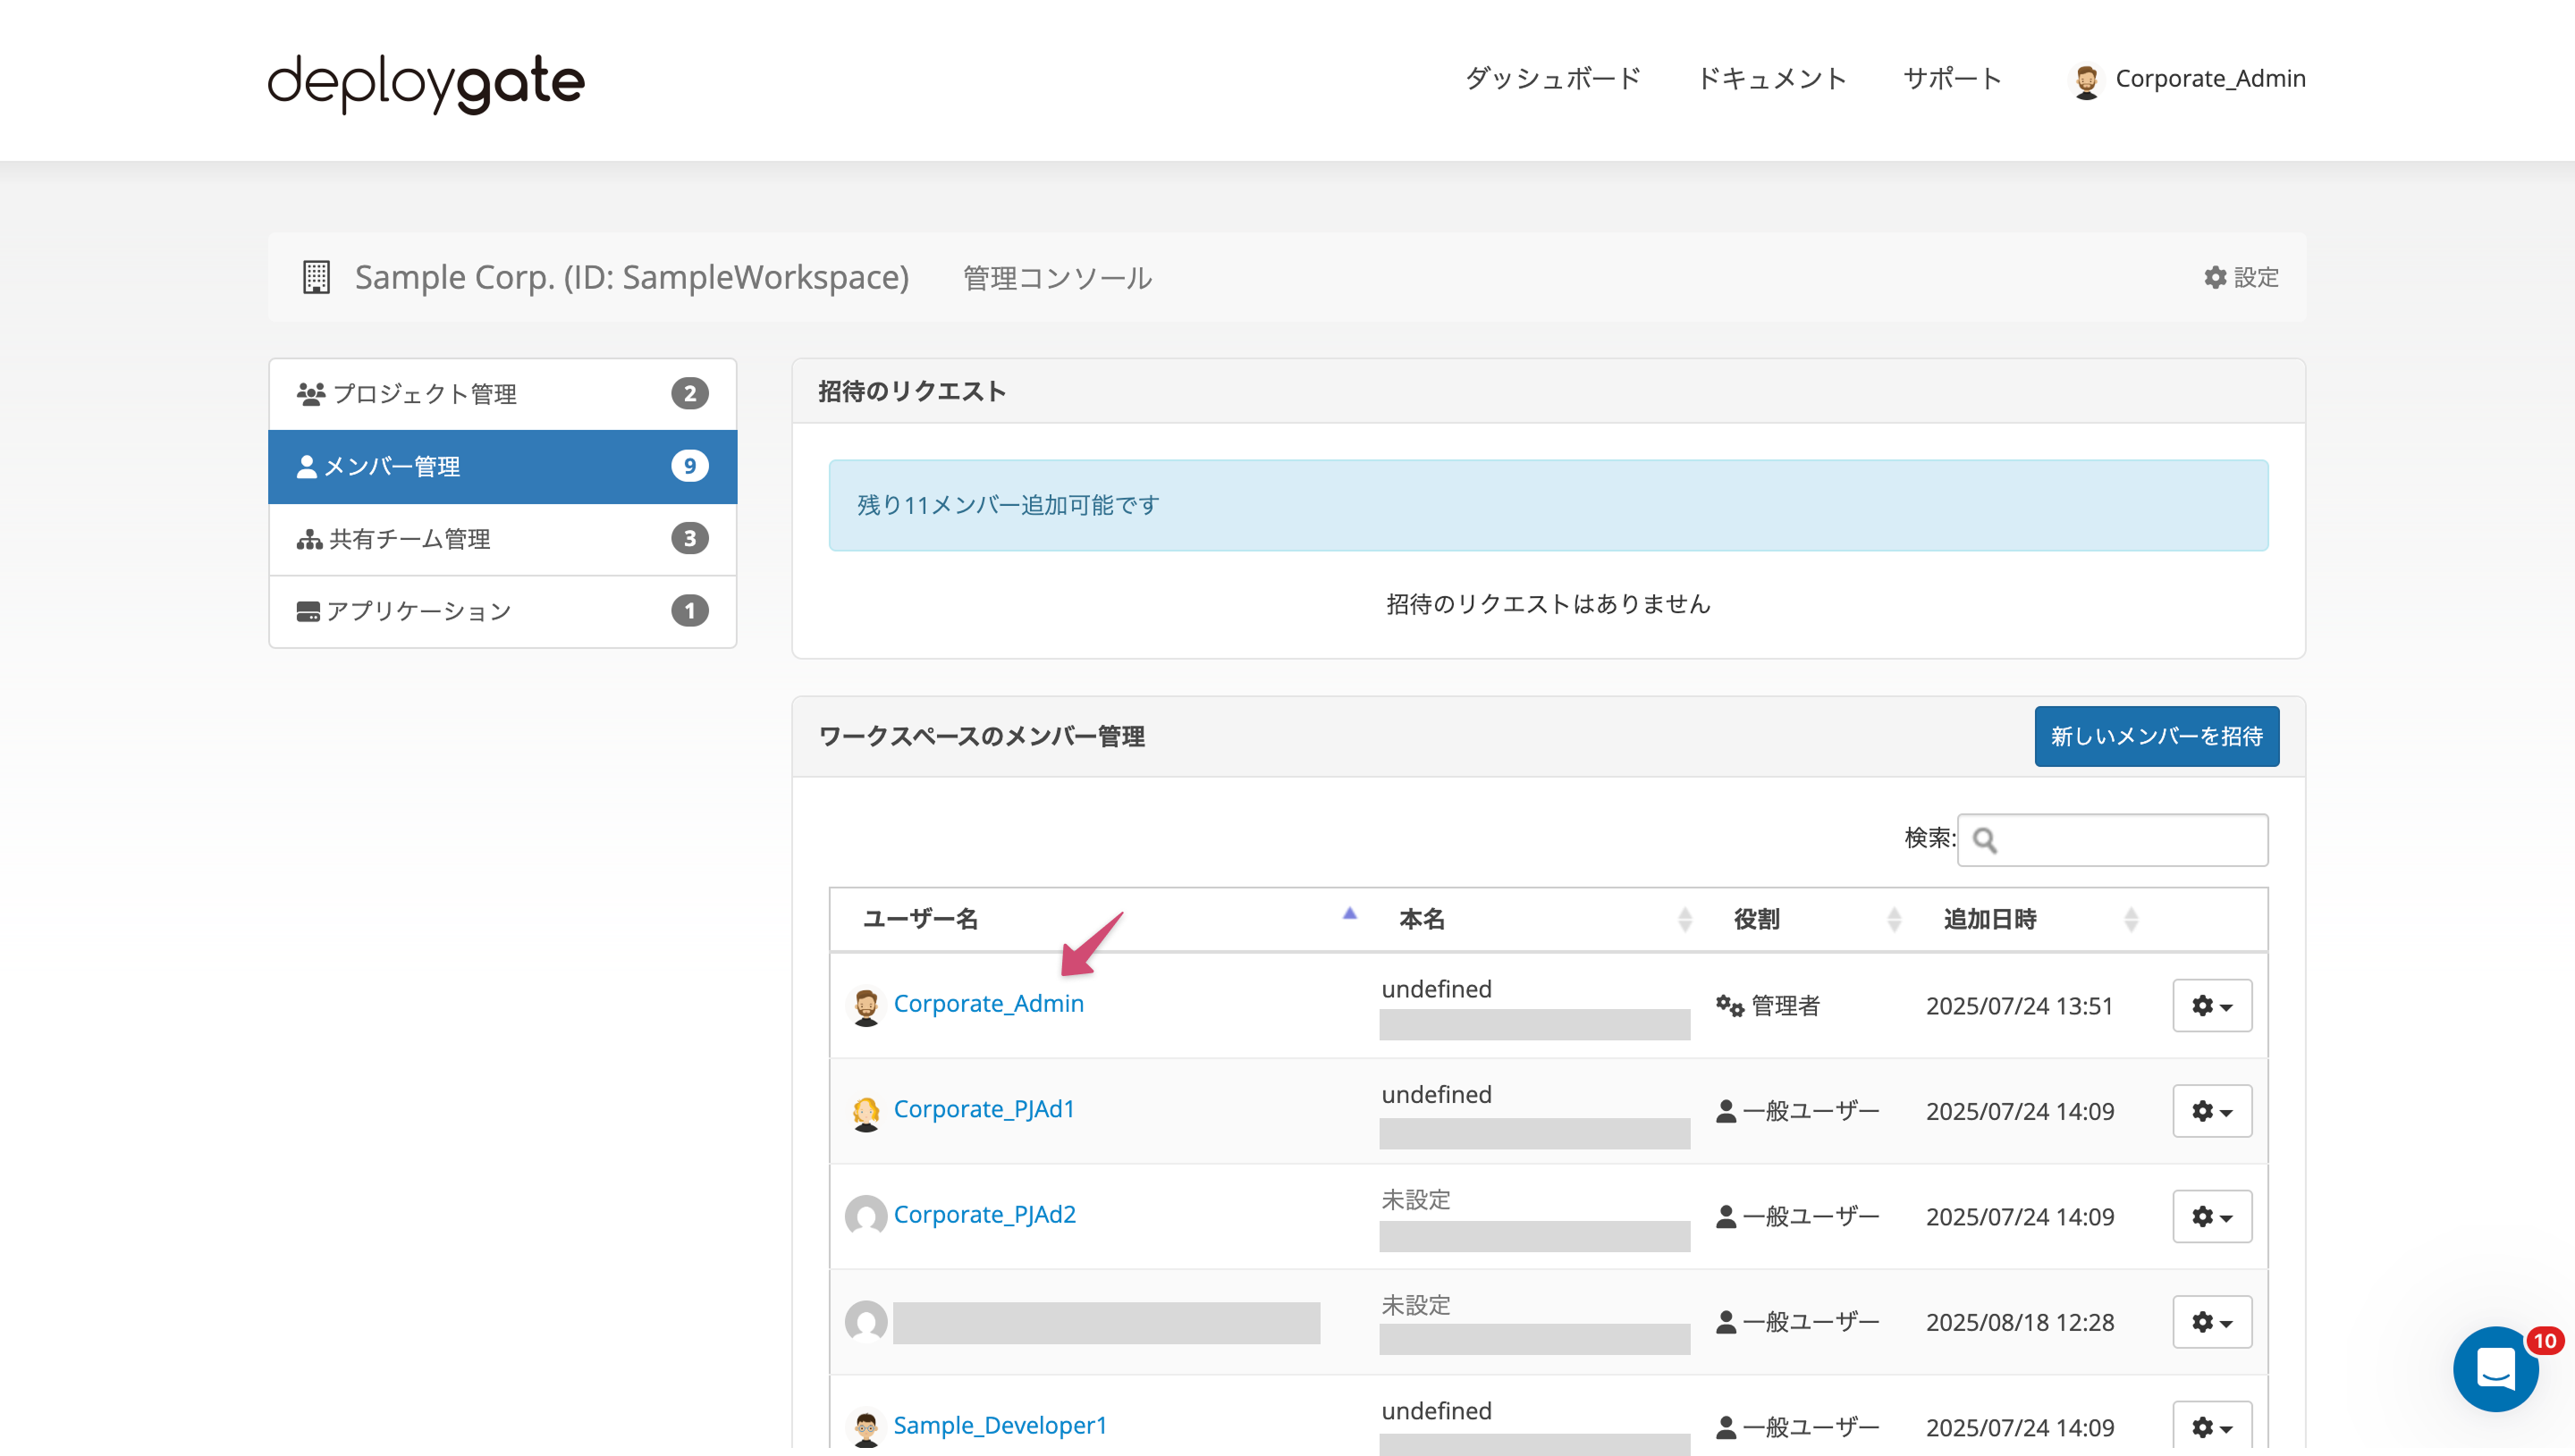Click inside the member search input field

pyautogui.click(x=2112, y=840)
